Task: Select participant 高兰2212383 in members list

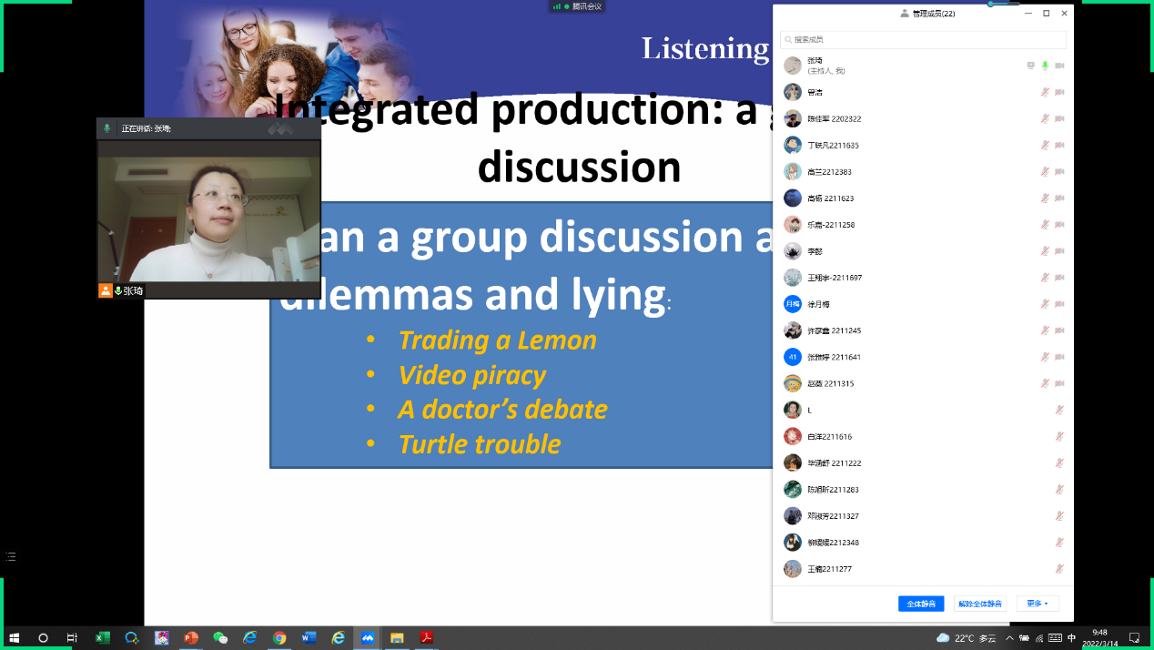Action: [830, 172]
